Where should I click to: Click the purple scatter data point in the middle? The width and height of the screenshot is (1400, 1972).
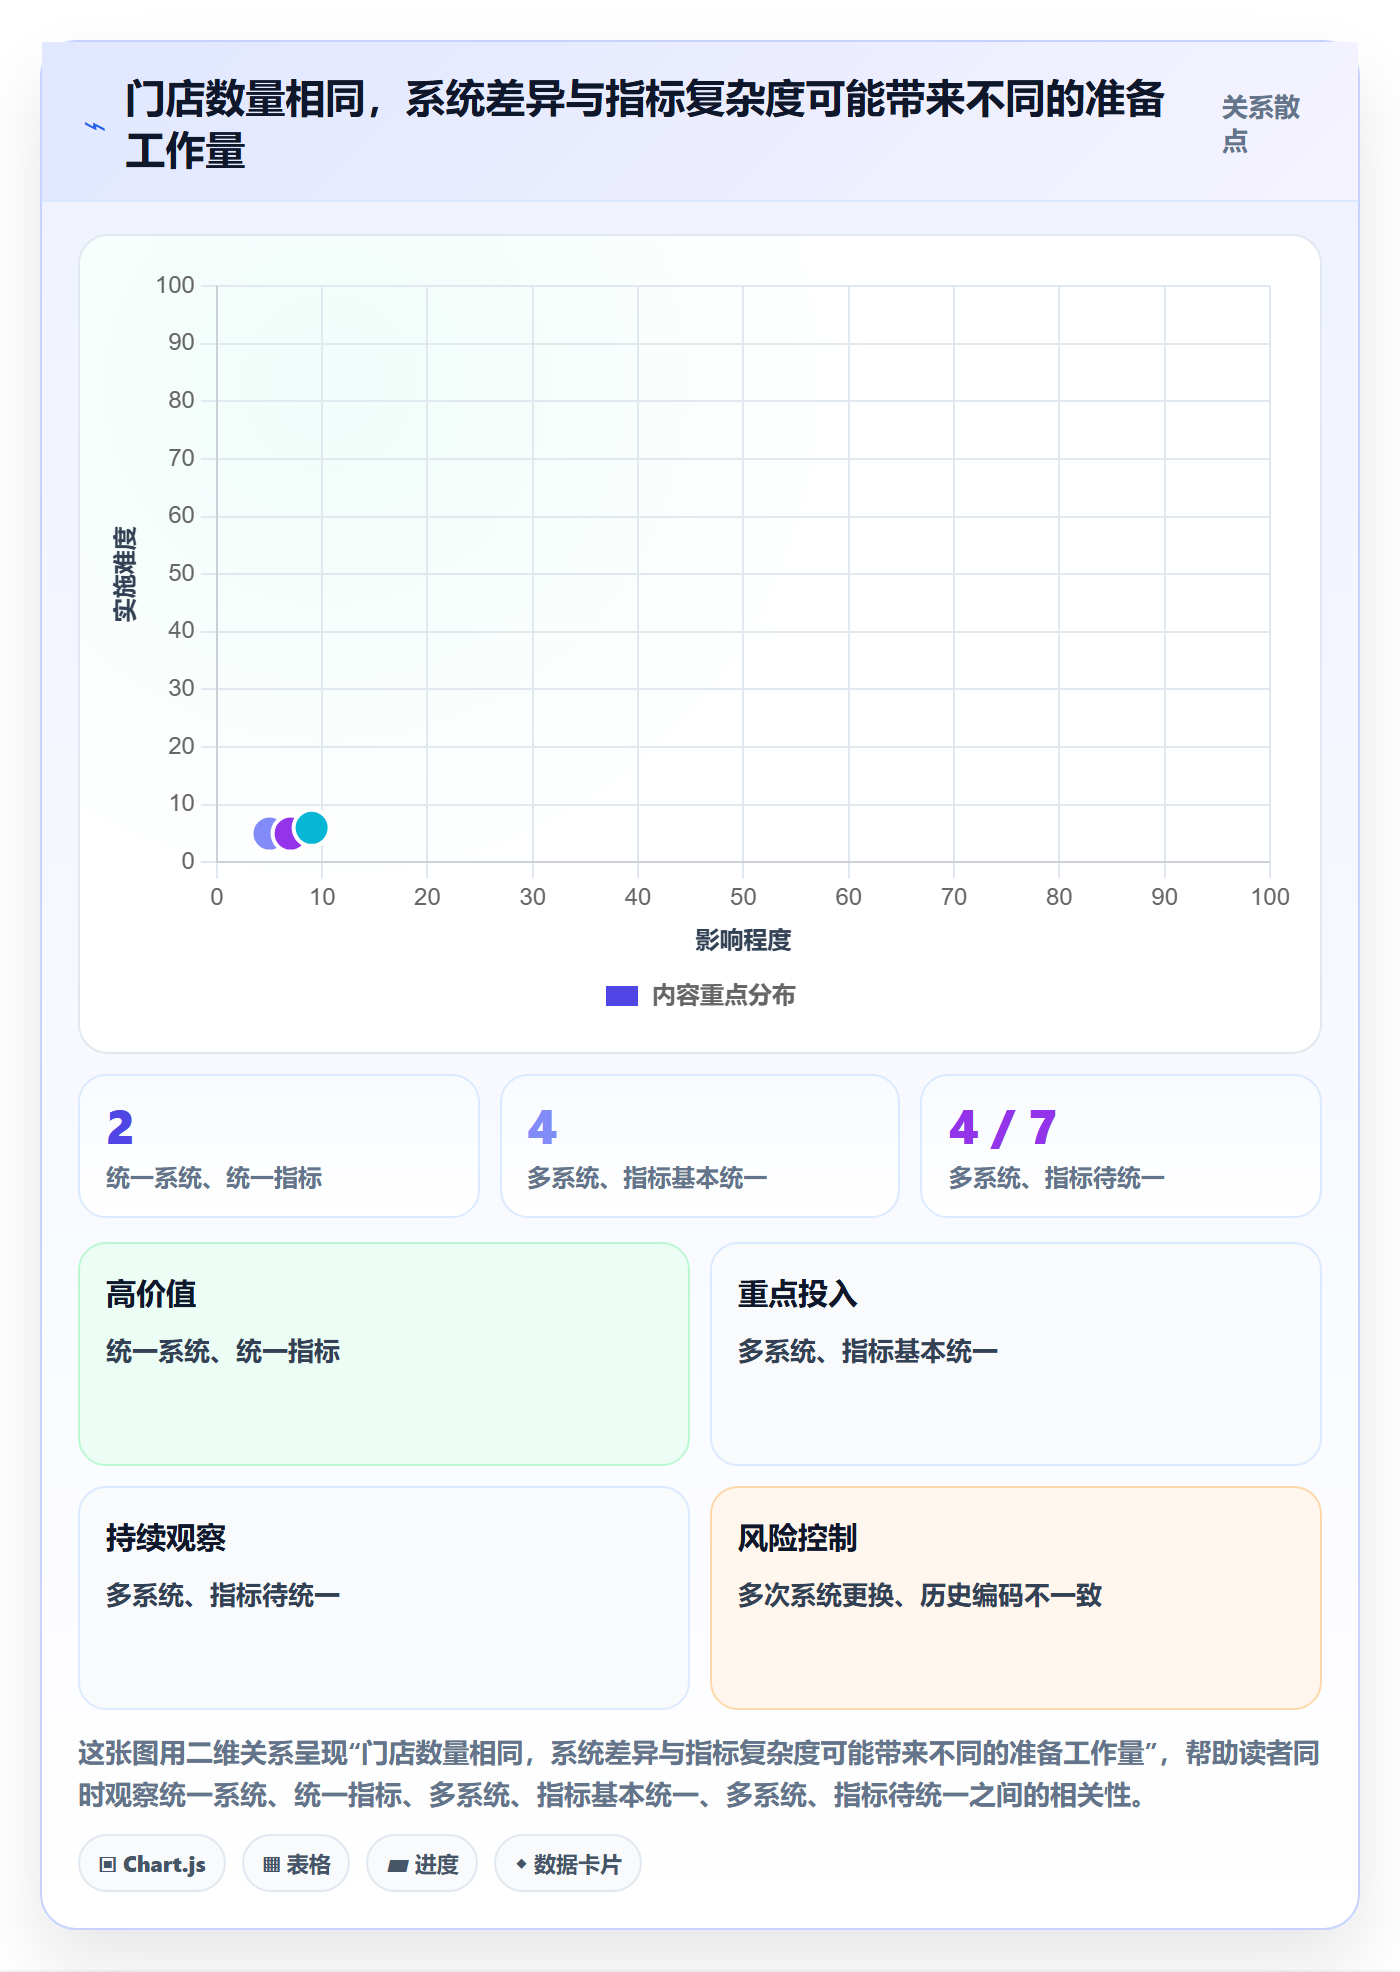click(287, 833)
